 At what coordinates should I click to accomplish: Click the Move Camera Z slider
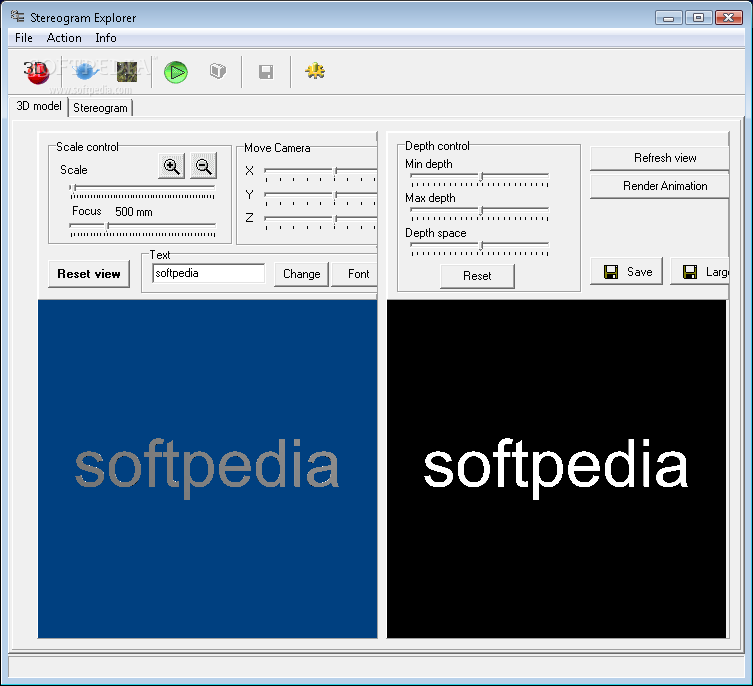tap(320, 221)
